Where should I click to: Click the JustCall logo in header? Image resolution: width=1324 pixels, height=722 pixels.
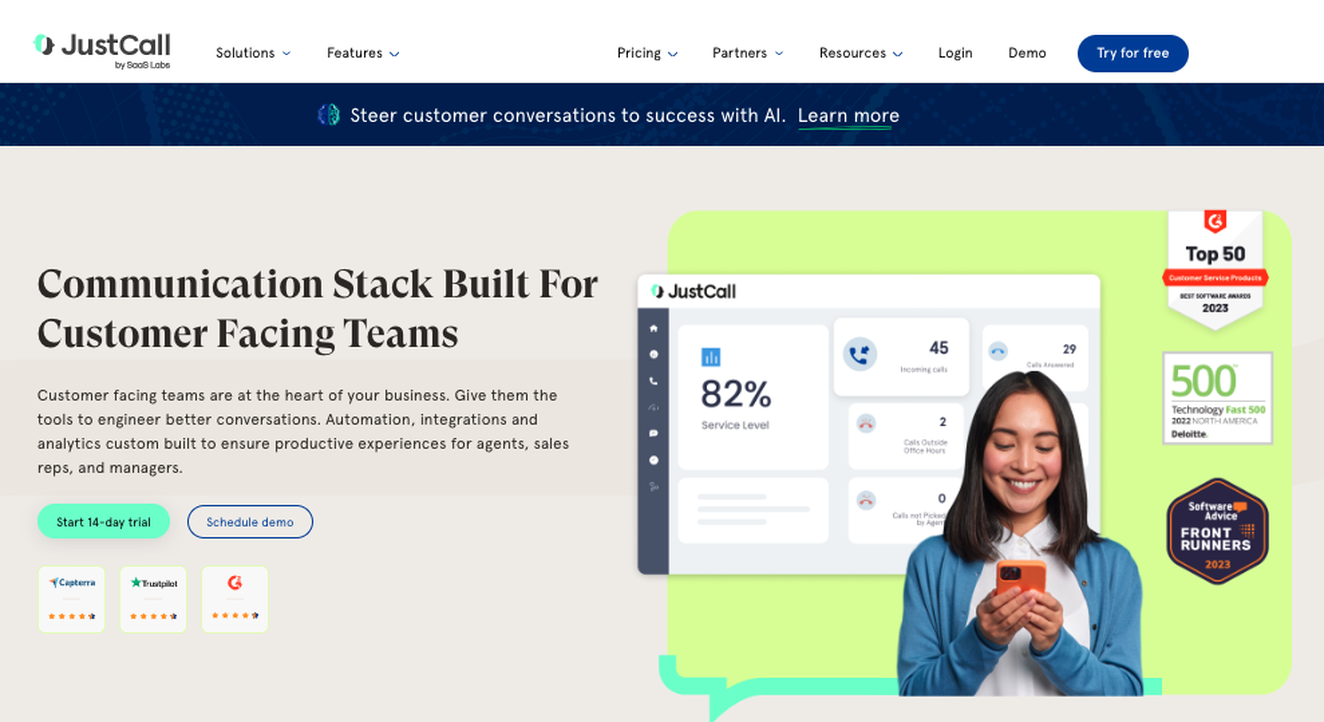102,51
